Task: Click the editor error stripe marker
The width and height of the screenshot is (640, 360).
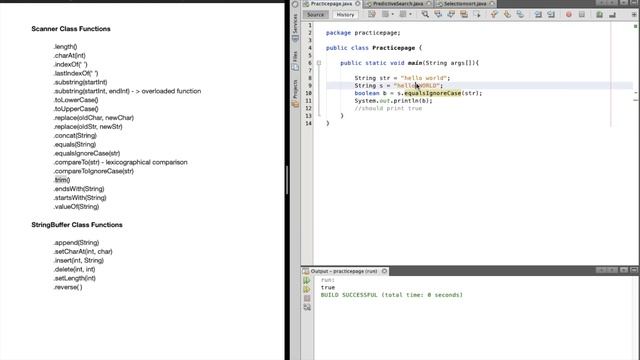Action: tap(636, 26)
